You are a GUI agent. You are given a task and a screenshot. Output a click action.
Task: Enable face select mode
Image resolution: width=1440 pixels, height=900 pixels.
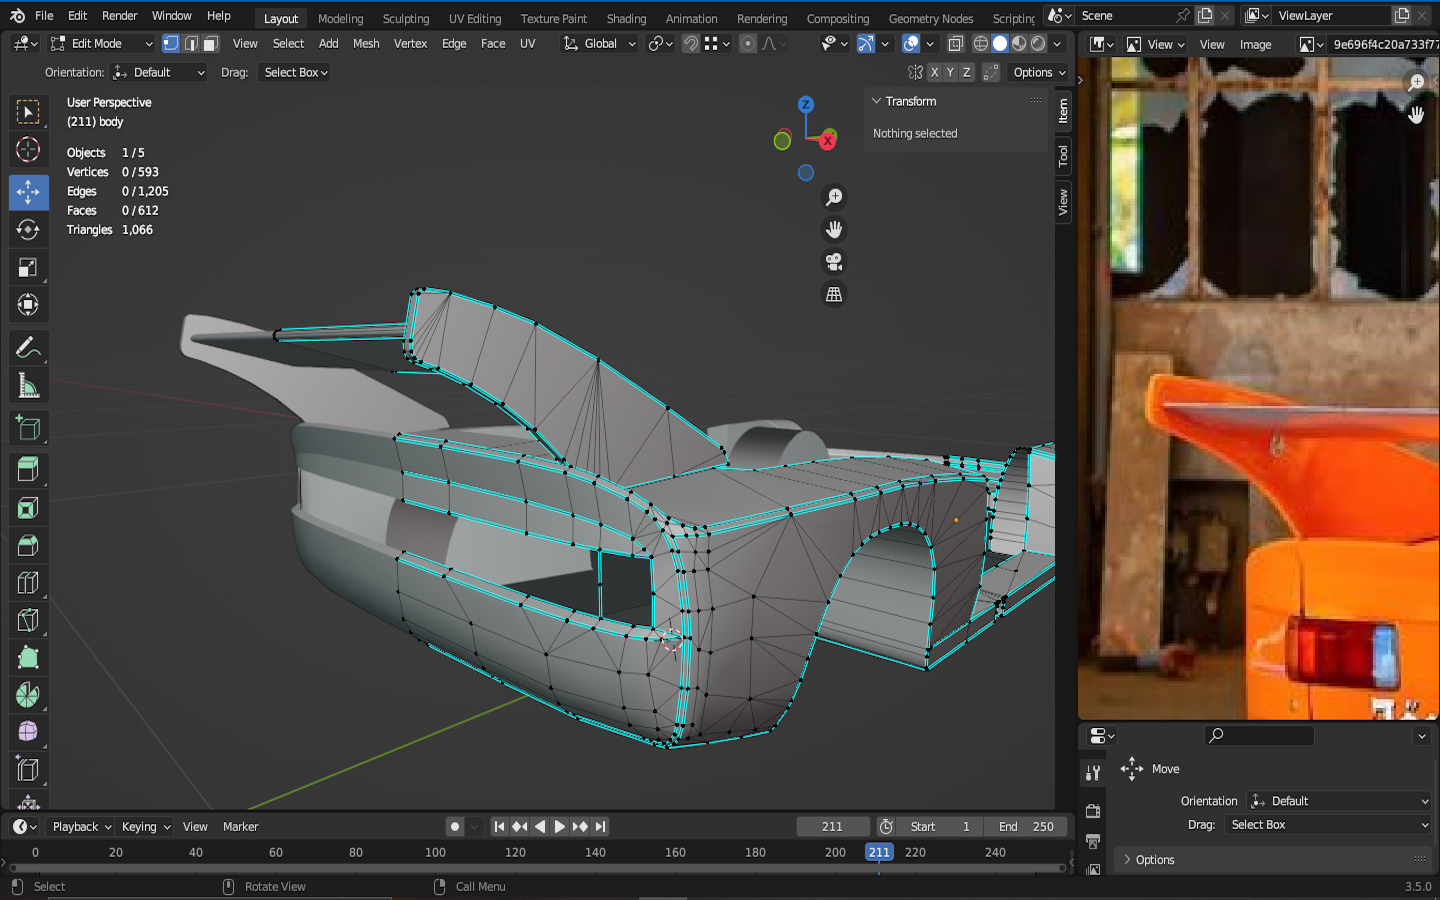point(210,44)
